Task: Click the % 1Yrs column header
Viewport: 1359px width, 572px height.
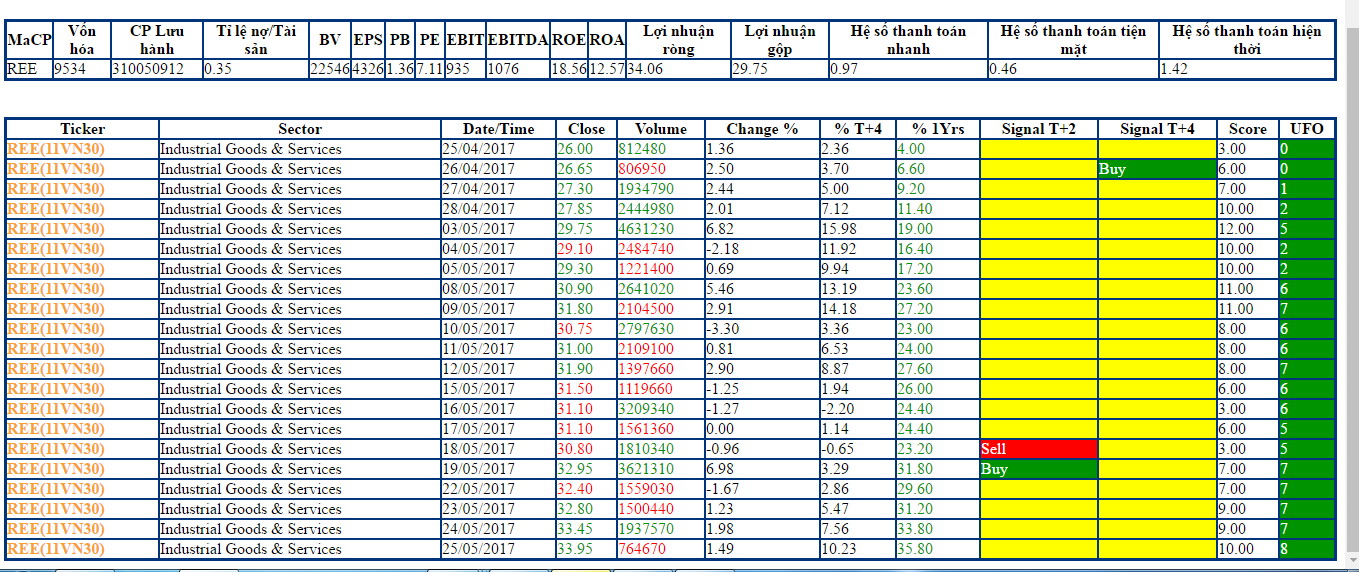Action: pyautogui.click(x=937, y=129)
